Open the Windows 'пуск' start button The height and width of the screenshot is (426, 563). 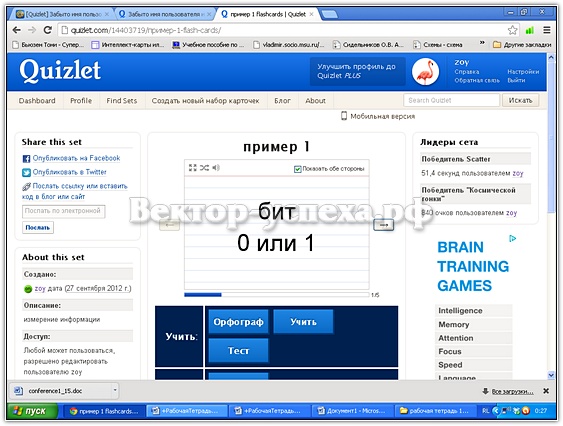(x=31, y=411)
